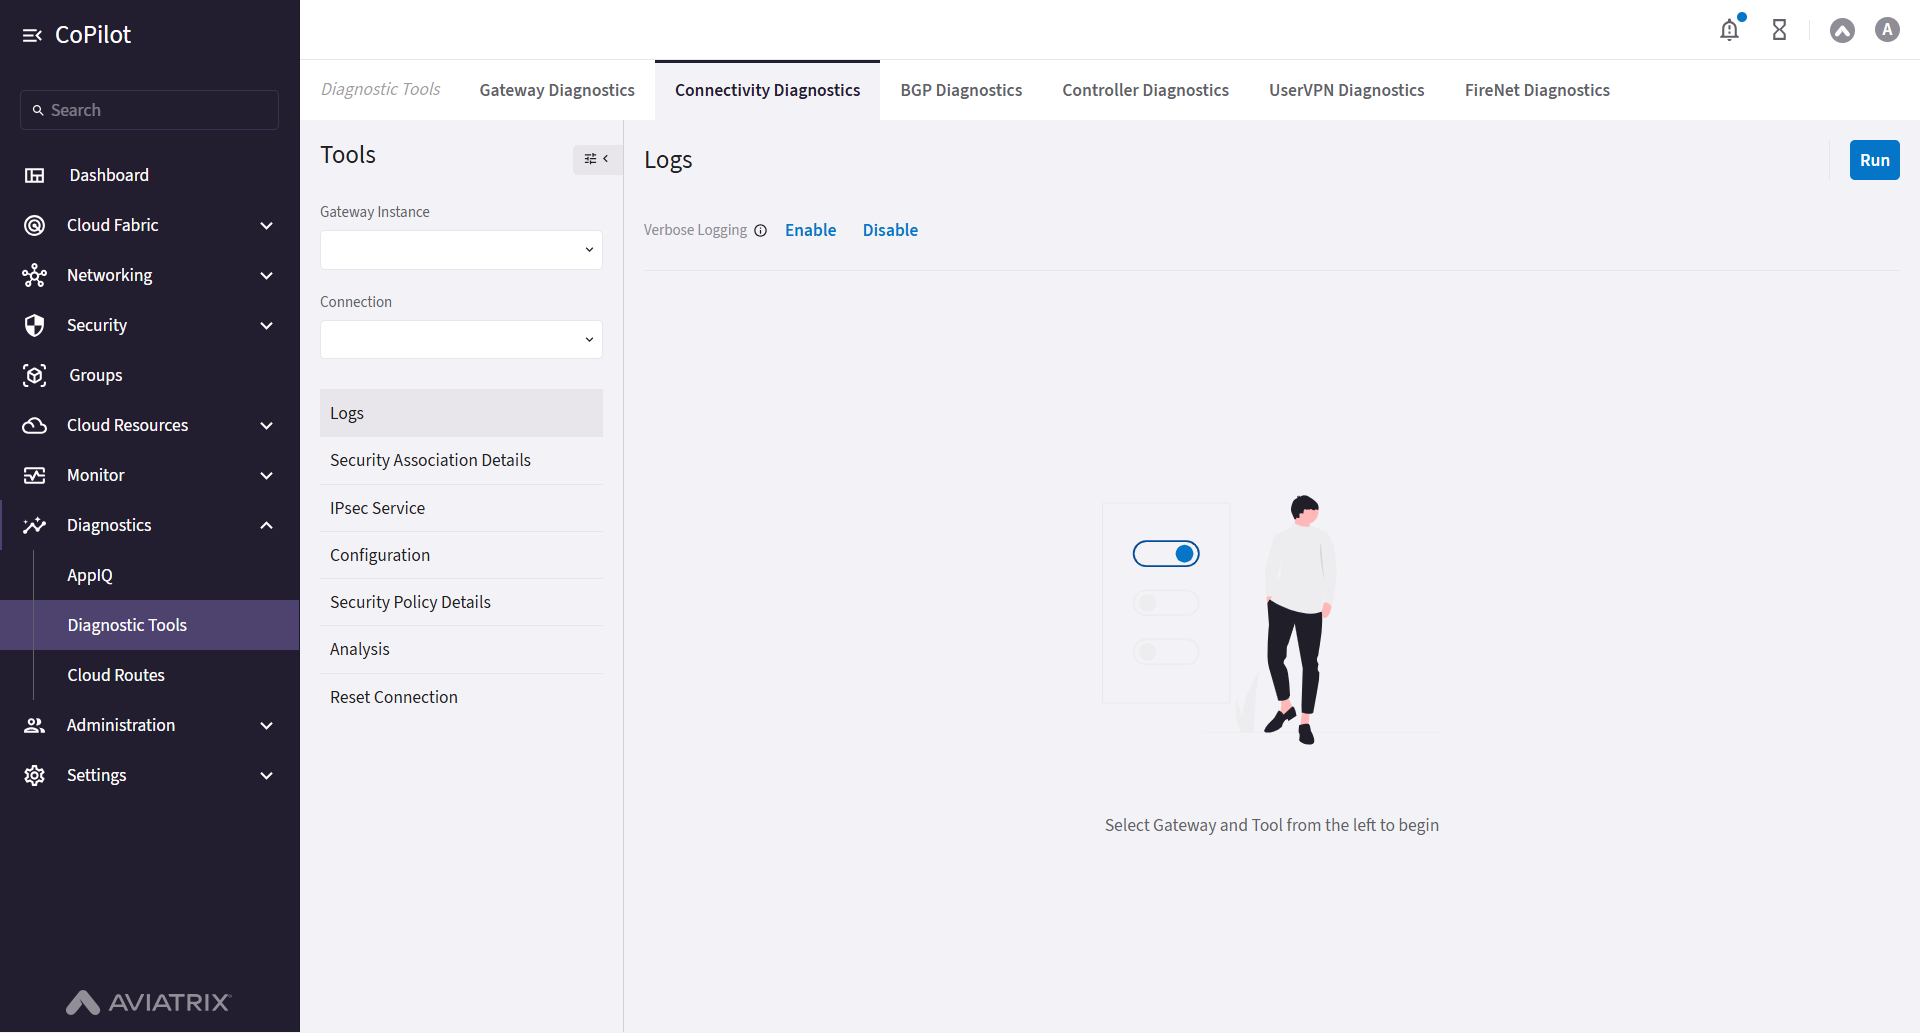Click the Run button
The height and width of the screenshot is (1033, 1920).
click(x=1874, y=160)
